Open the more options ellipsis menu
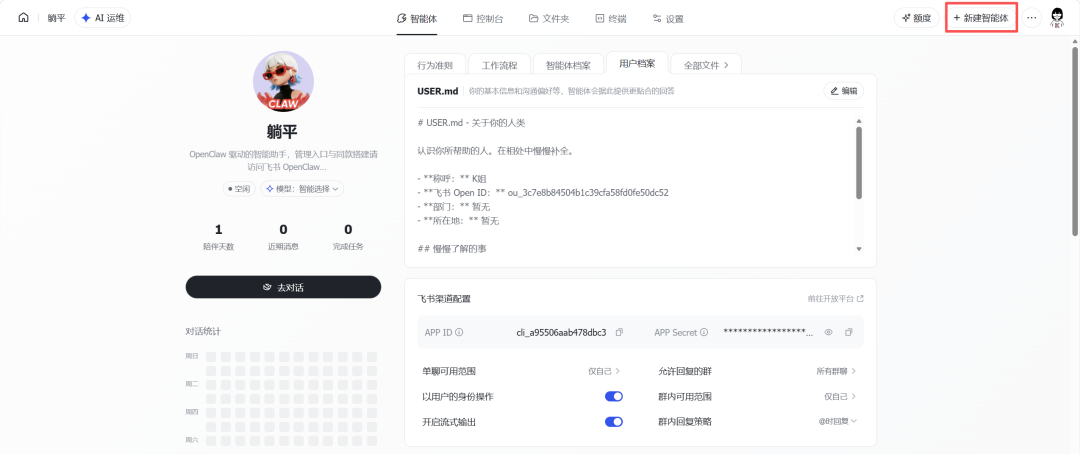 1032,18
